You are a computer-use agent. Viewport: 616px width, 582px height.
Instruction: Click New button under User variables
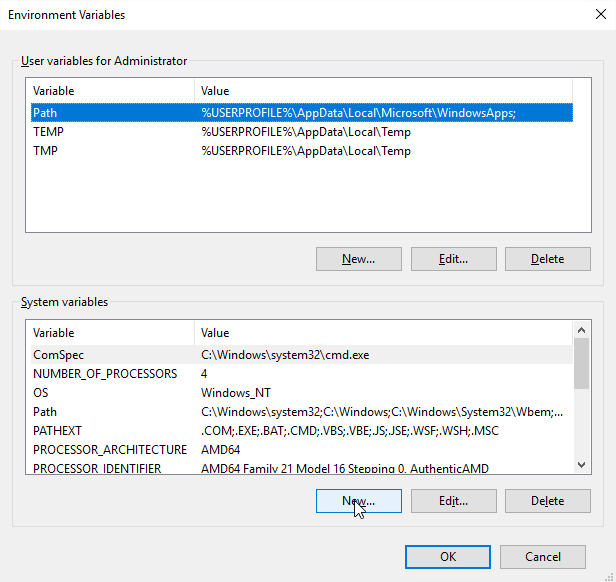[358, 259]
